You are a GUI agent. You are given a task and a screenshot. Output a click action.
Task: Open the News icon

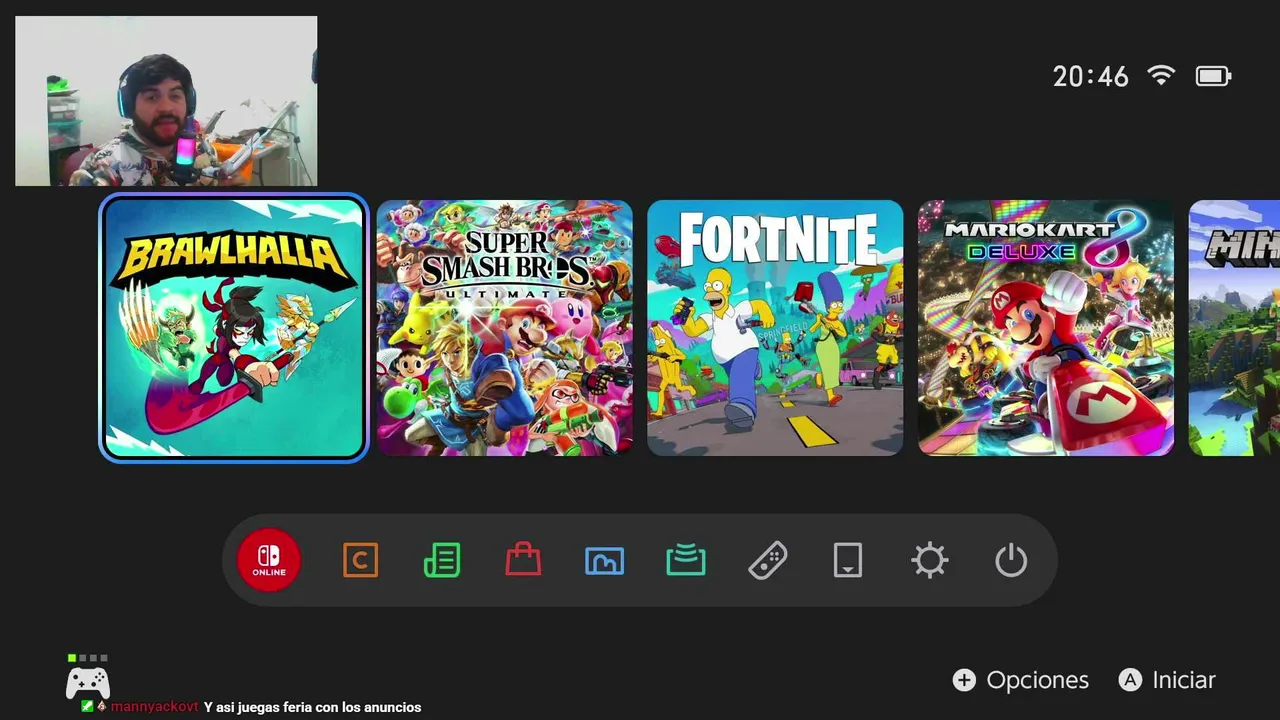point(442,560)
